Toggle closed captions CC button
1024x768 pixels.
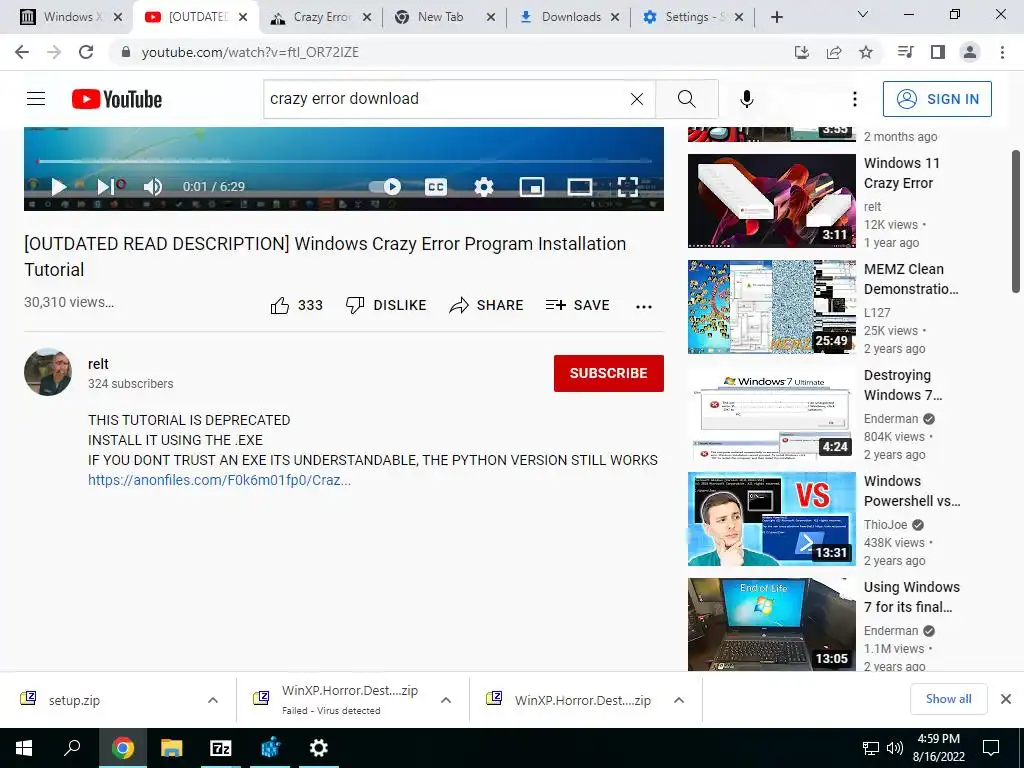point(436,187)
